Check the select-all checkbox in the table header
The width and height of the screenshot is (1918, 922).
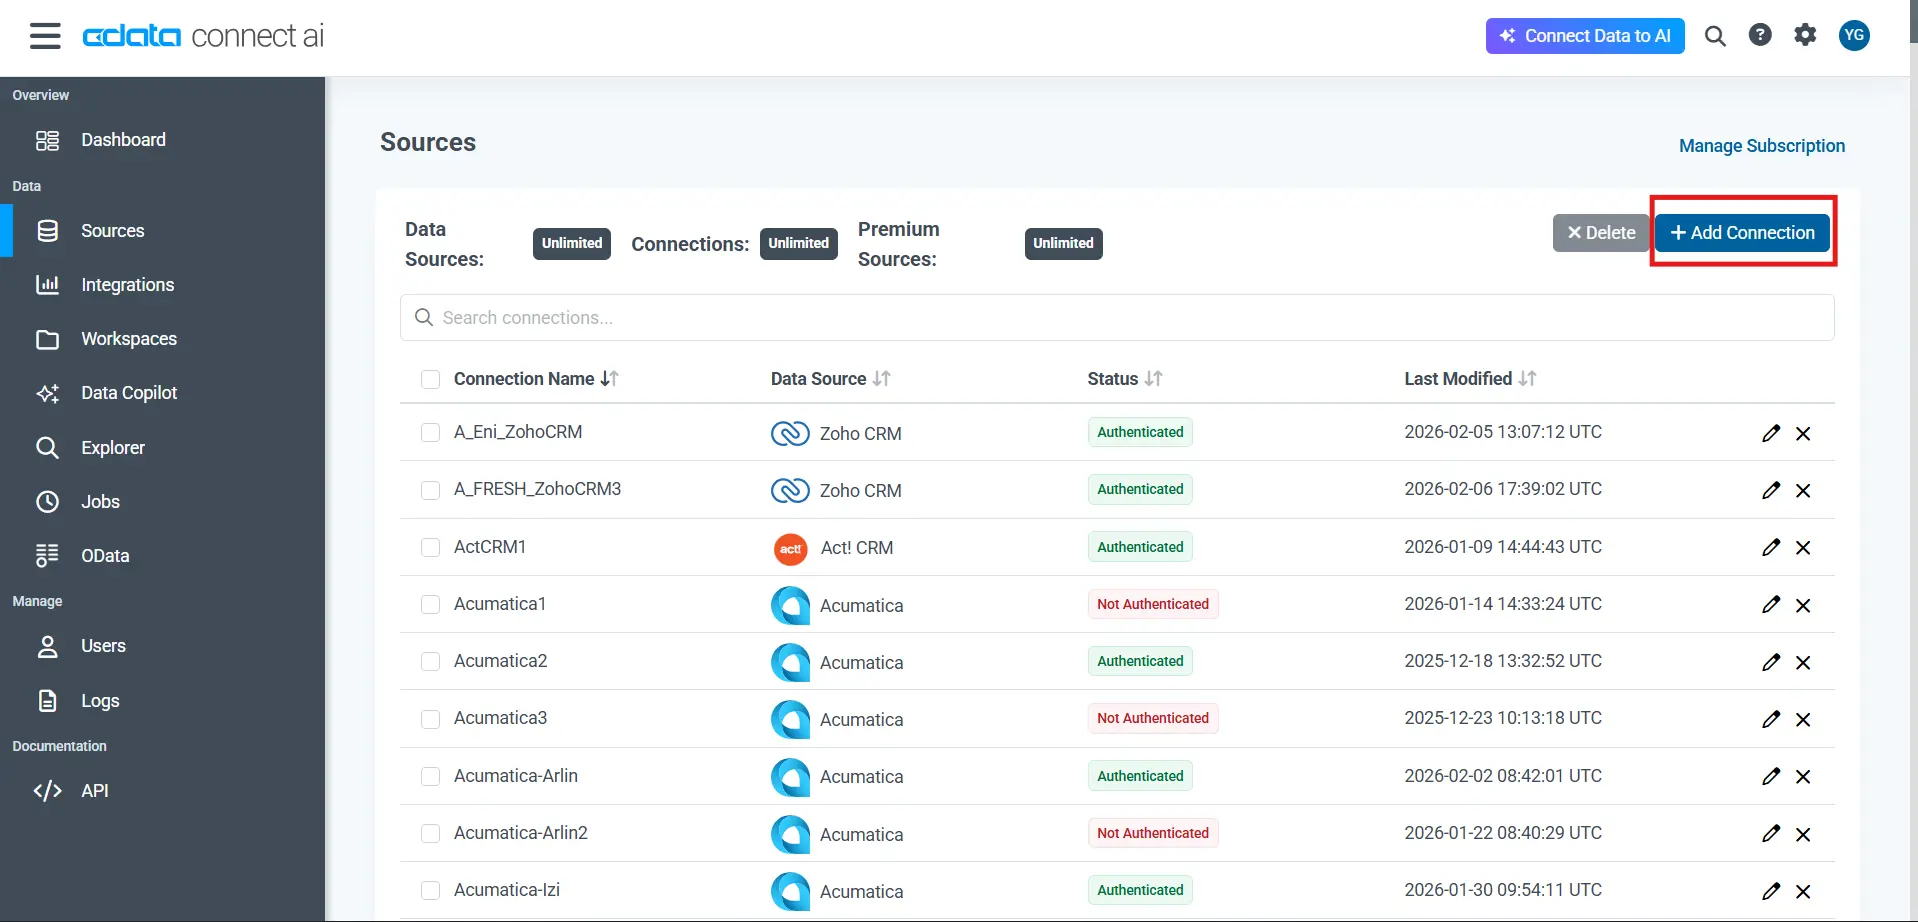pos(431,379)
